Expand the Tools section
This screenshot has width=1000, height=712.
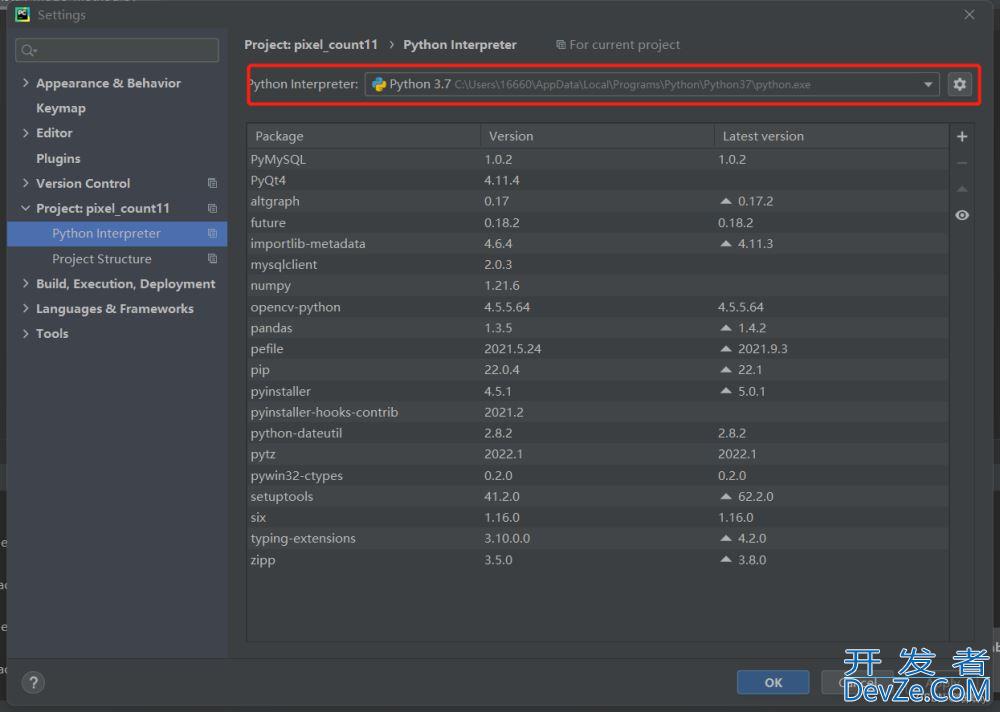[x=26, y=334]
